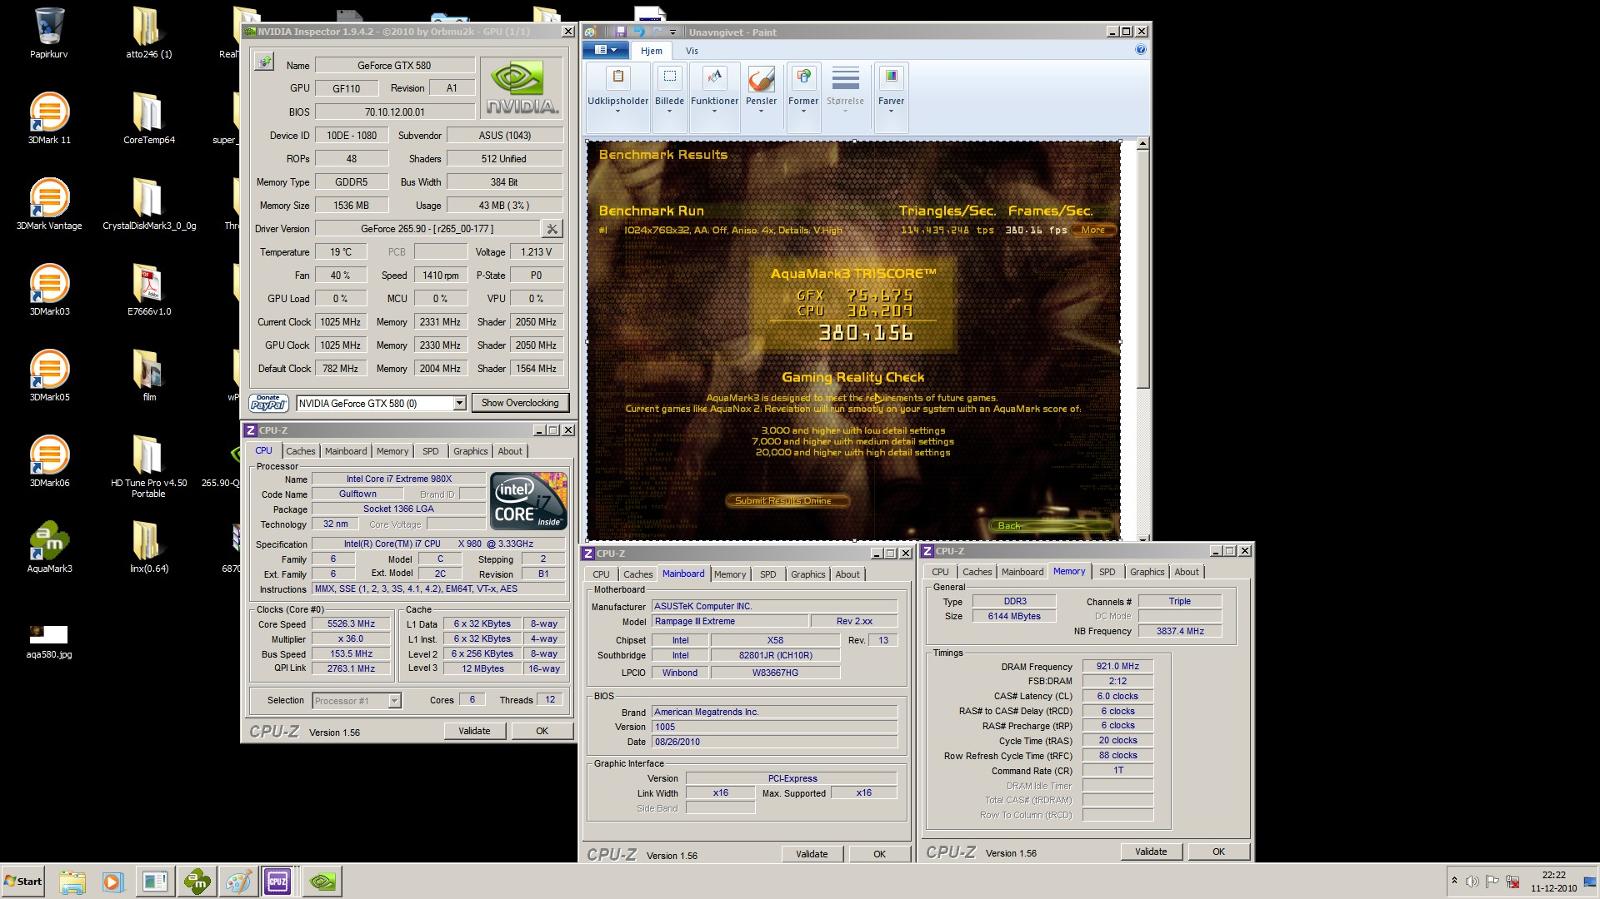Select the CrystalDiskMark3_0_0g folder
Viewport: 1600px width, 899px height.
click(x=148, y=204)
